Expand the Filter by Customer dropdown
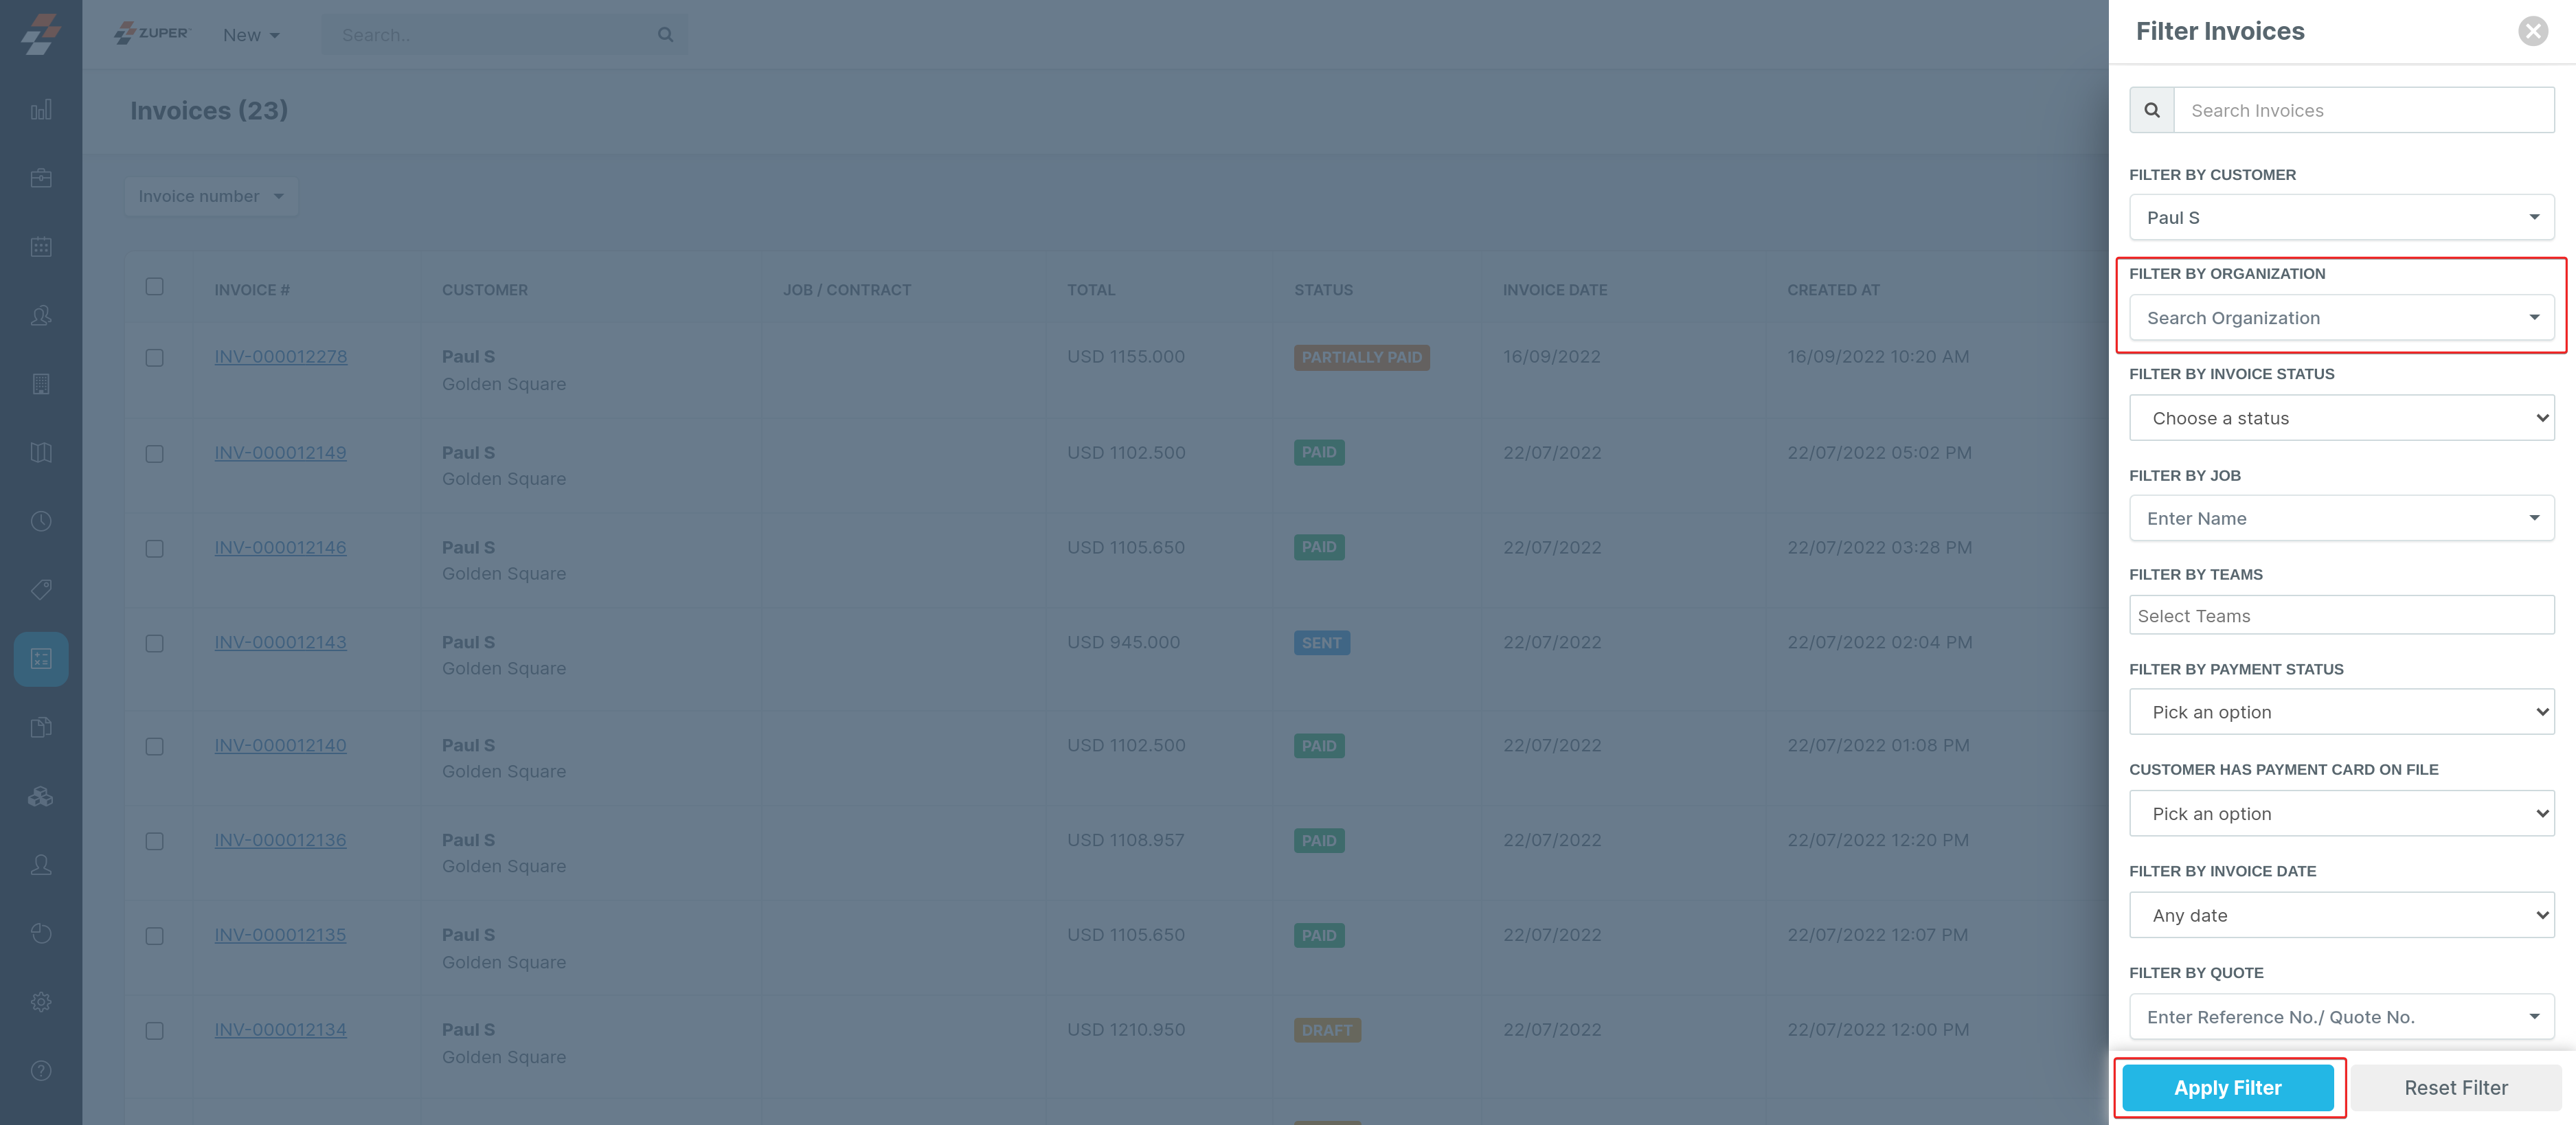This screenshot has width=2576, height=1125. 2340,218
